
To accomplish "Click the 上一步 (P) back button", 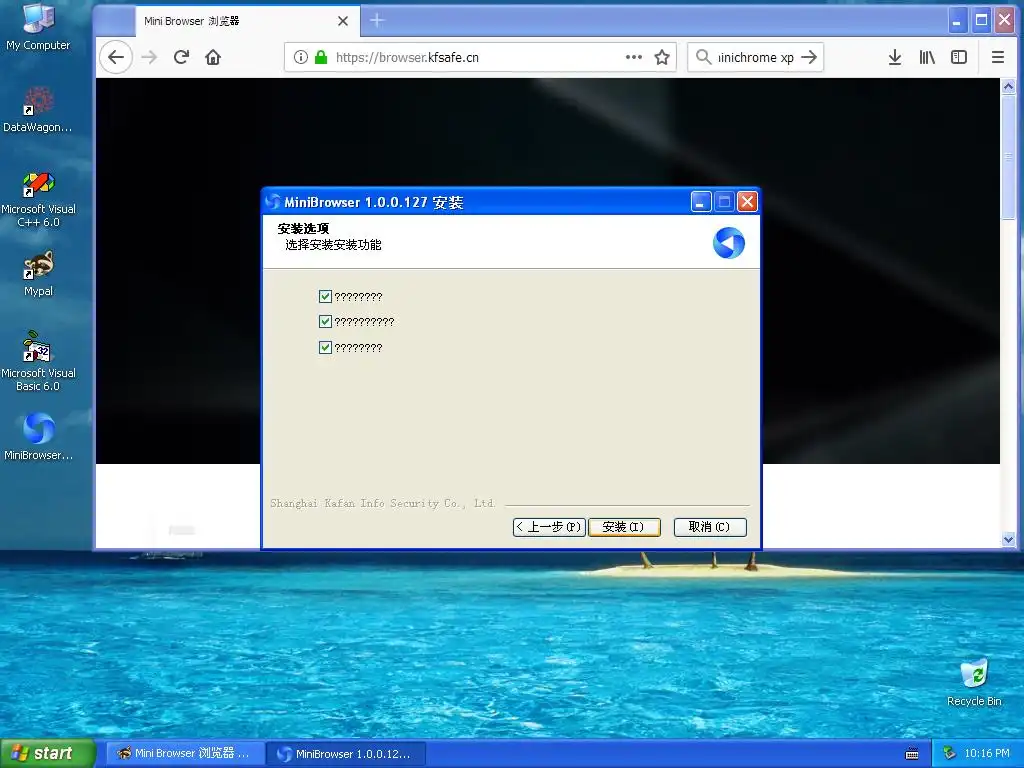I will (549, 527).
